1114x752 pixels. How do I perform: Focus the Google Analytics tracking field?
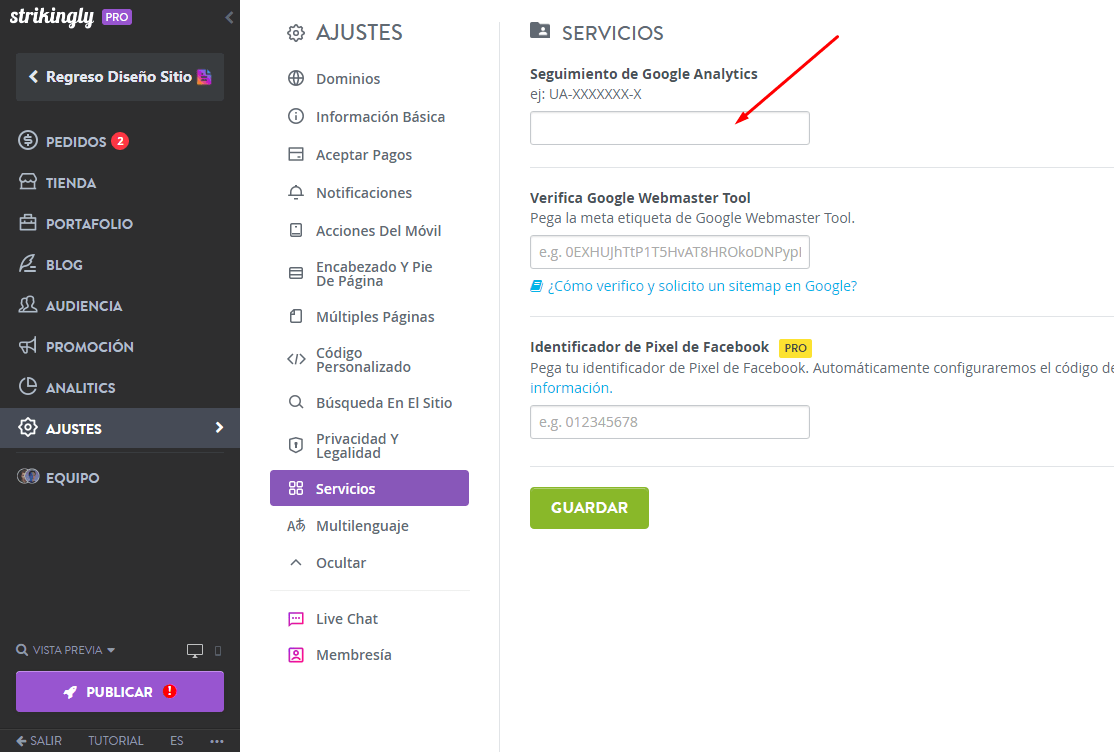[669, 128]
